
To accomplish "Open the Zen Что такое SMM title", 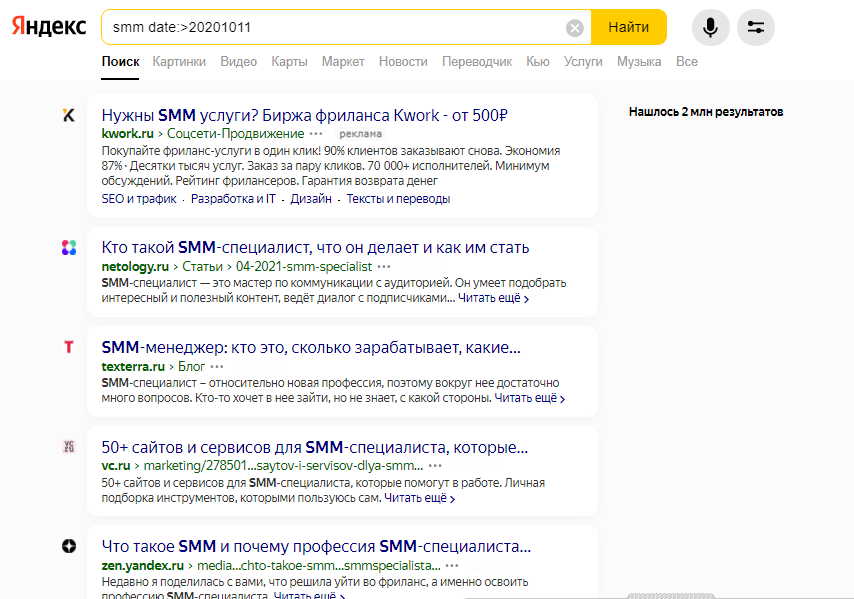I will (316, 546).
